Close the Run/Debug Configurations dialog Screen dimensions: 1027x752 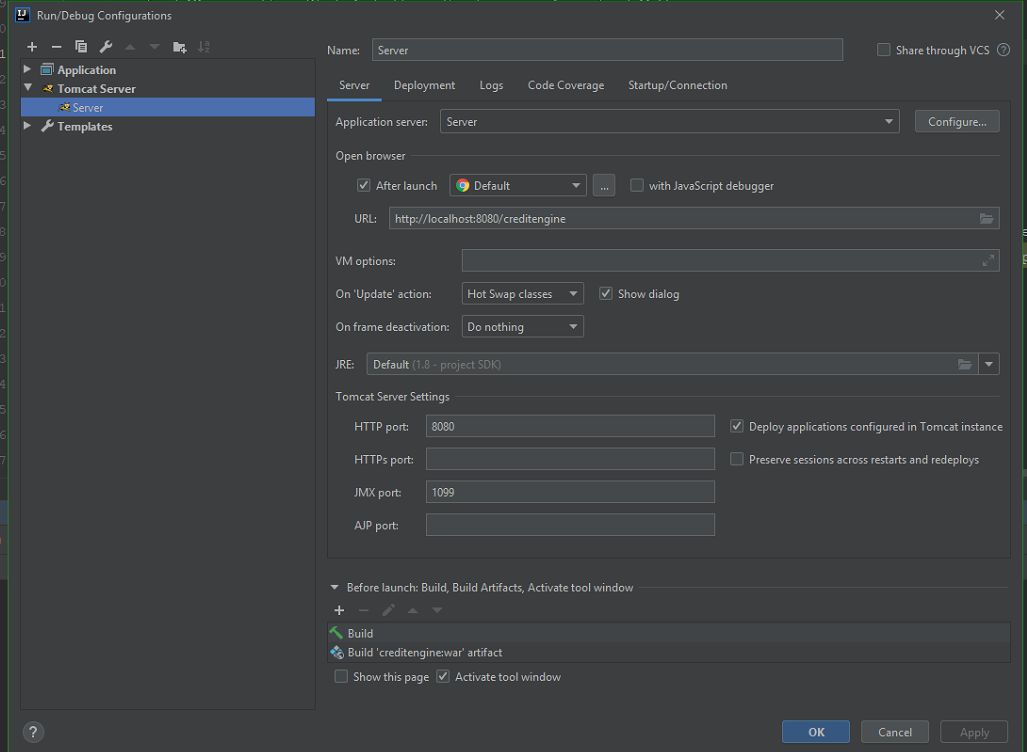(999, 15)
